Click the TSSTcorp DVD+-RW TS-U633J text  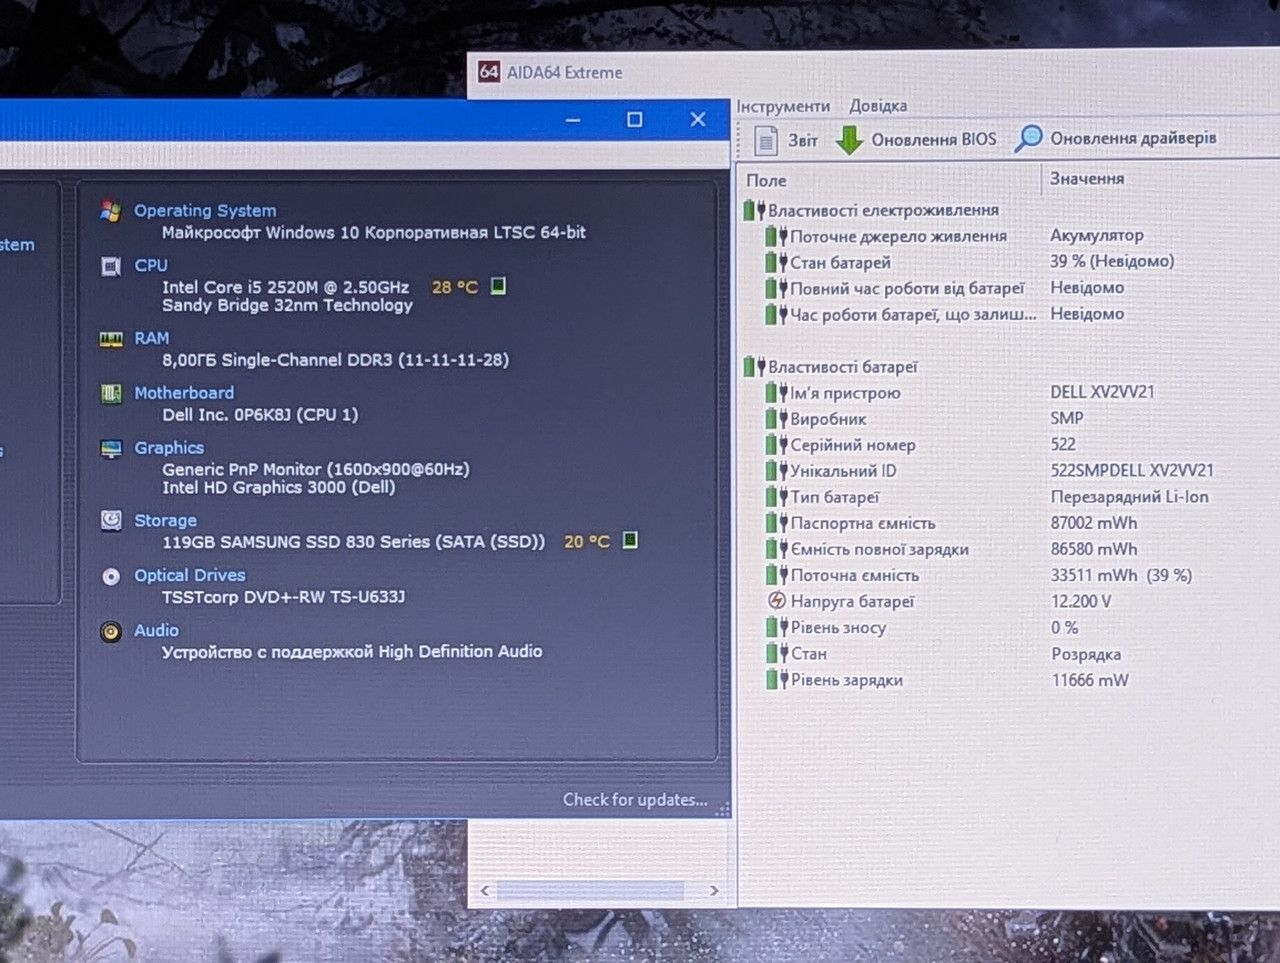pyautogui.click(x=284, y=597)
